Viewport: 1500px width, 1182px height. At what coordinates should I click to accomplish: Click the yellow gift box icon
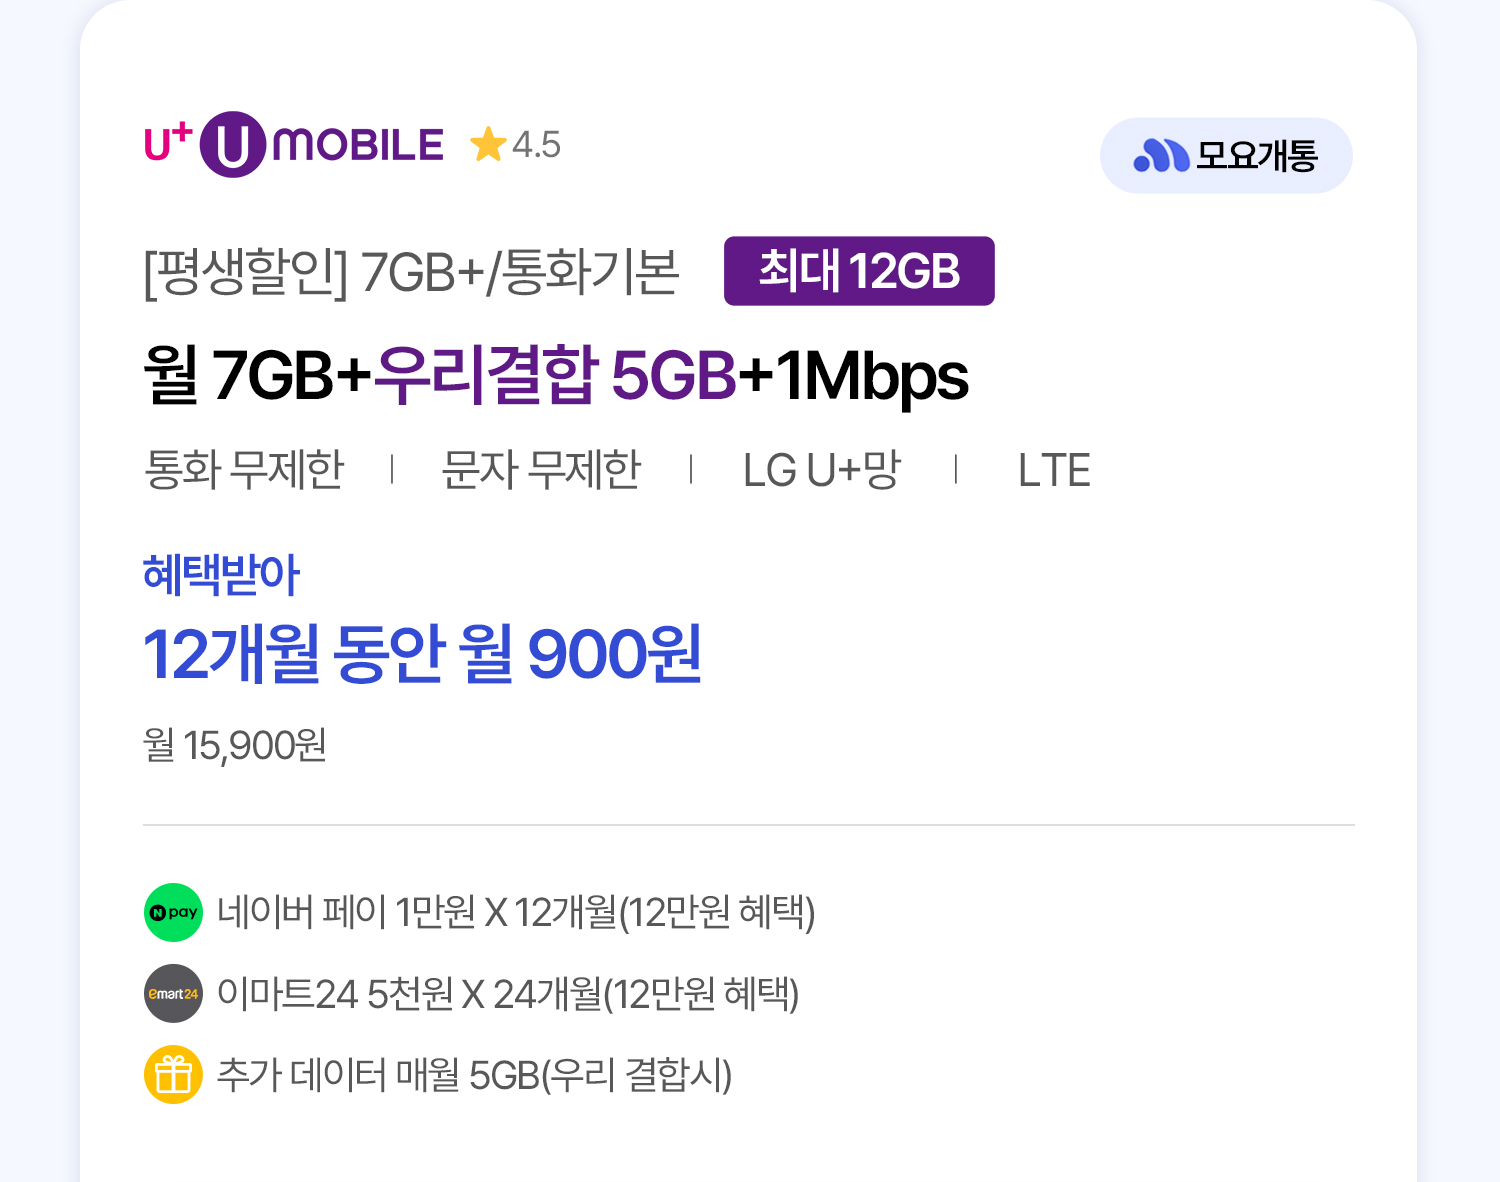point(173,1075)
